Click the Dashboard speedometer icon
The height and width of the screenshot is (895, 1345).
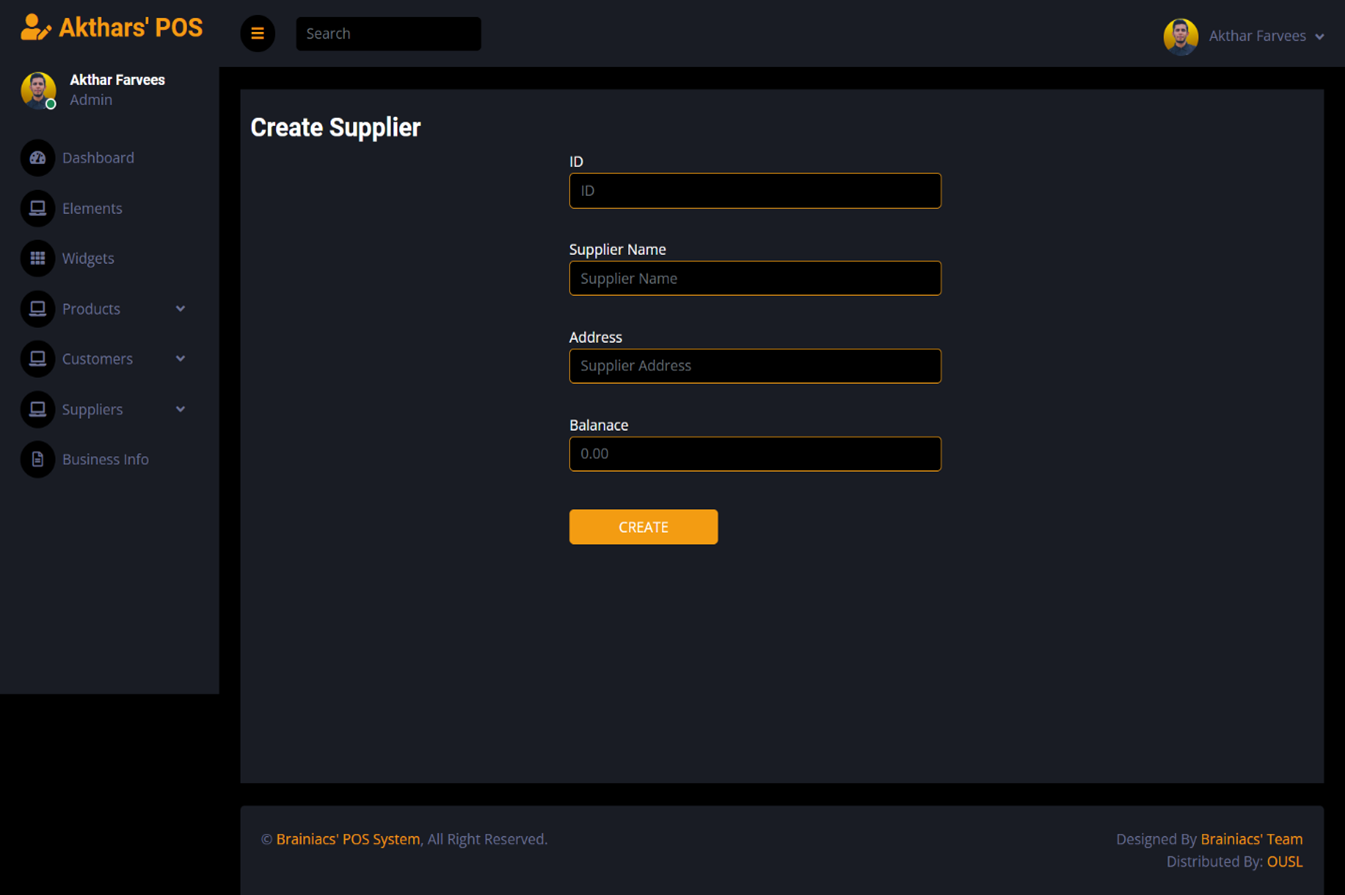38,158
